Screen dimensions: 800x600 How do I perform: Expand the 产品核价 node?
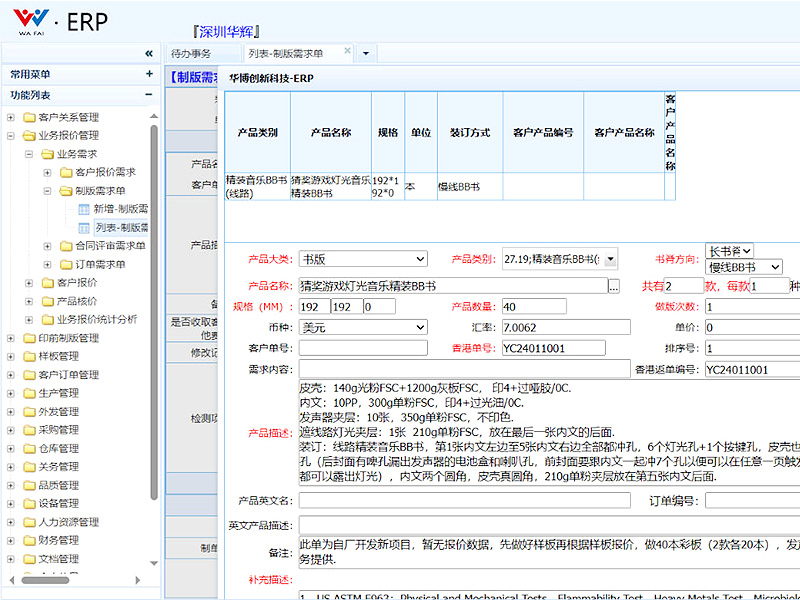29,301
